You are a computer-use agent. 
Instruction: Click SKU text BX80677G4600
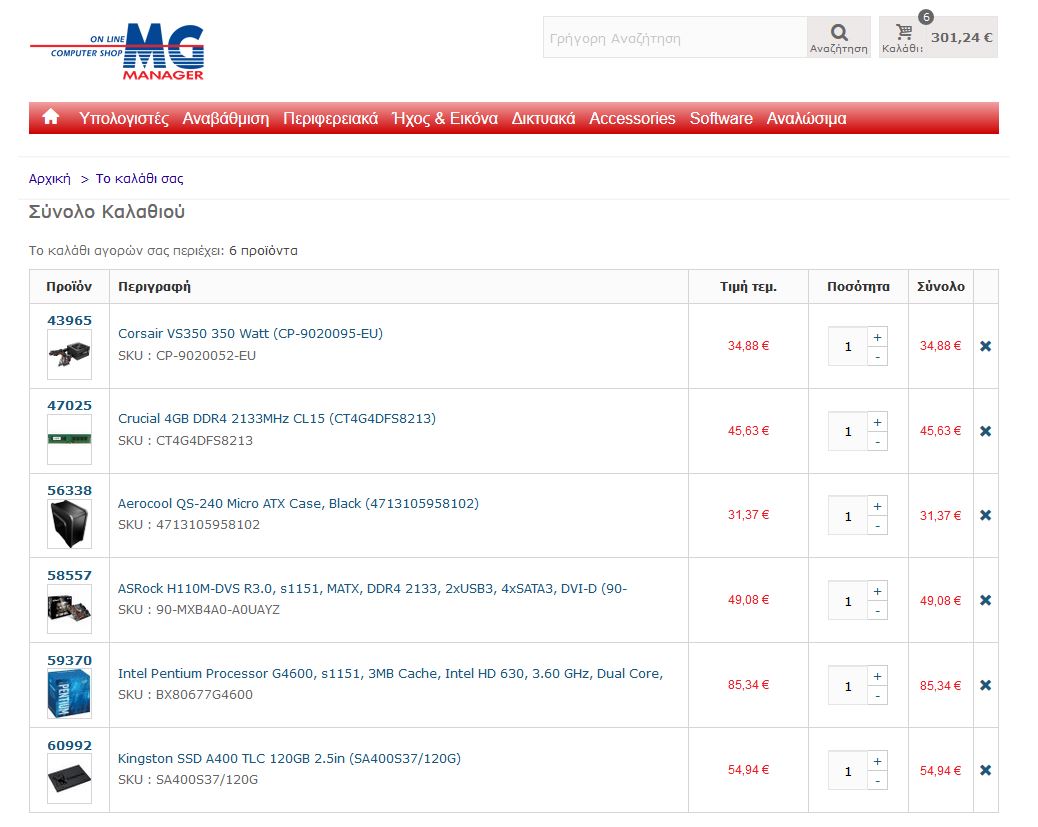tap(204, 695)
